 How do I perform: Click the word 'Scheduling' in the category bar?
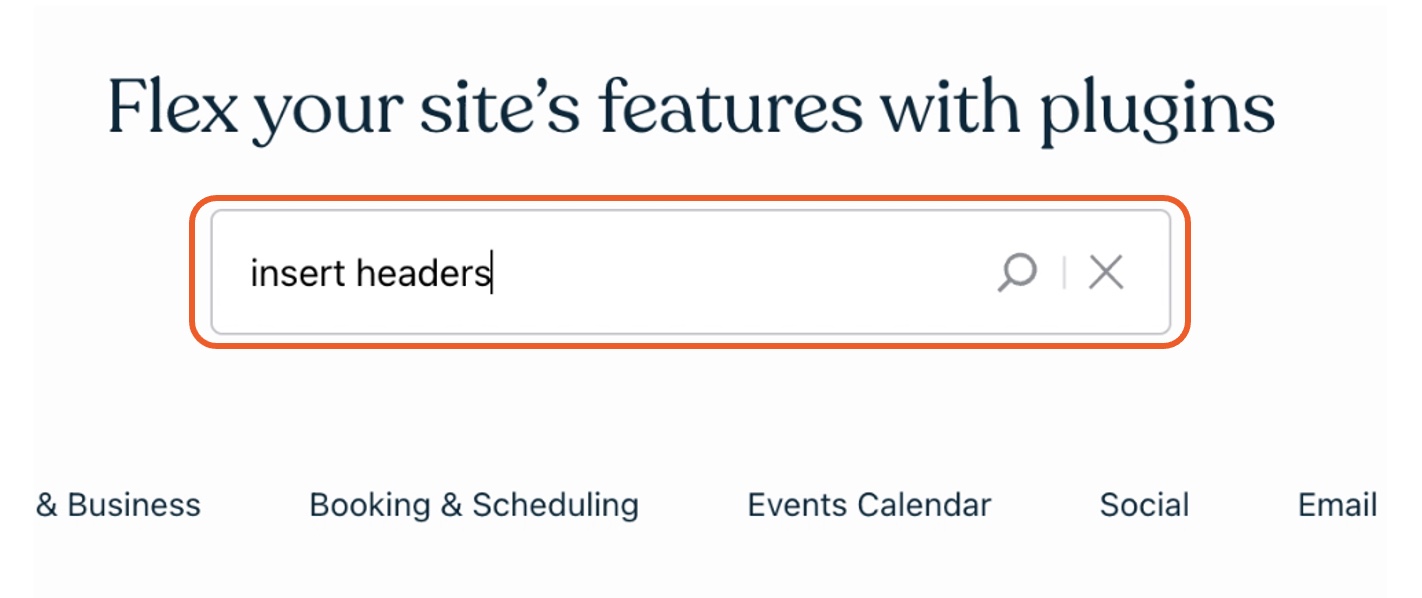(555, 505)
